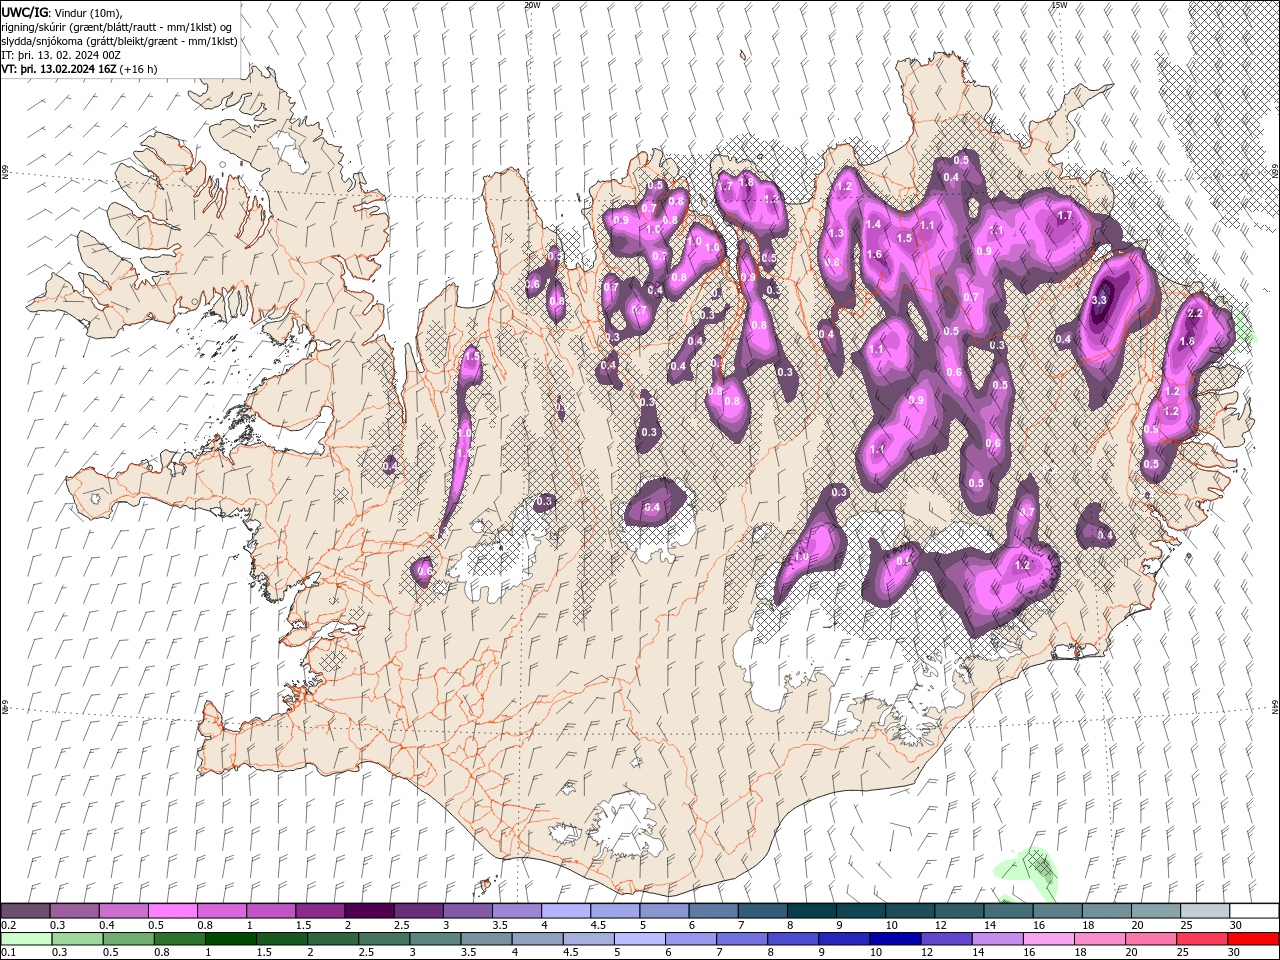The height and width of the screenshot is (960, 1280).
Task: Pick the pink lower legend swatch between 18 and 20
Action: [1099, 939]
